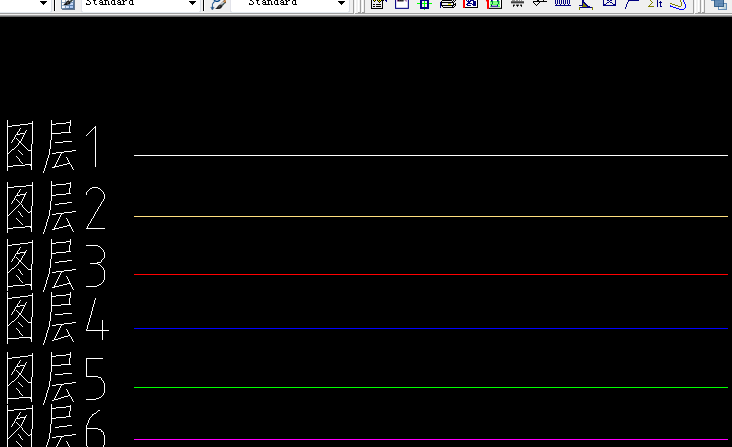Click the blue triangle with yellow base icon
732x447 pixels.
(586, 4)
